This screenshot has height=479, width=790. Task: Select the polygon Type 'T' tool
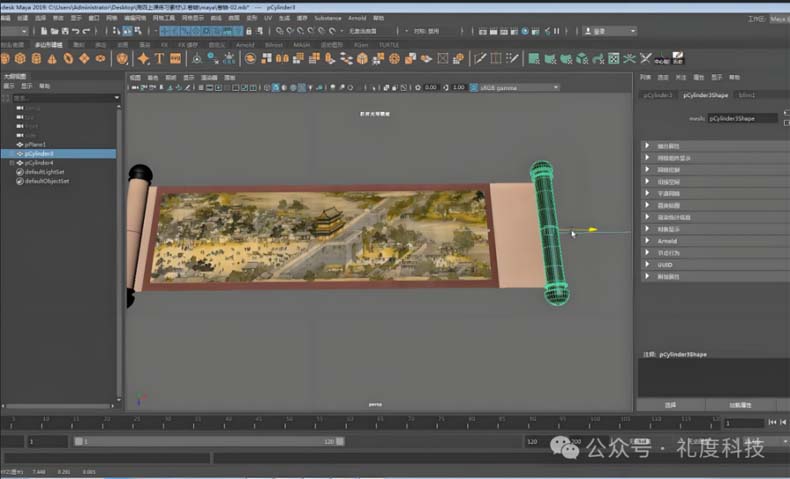point(159,58)
